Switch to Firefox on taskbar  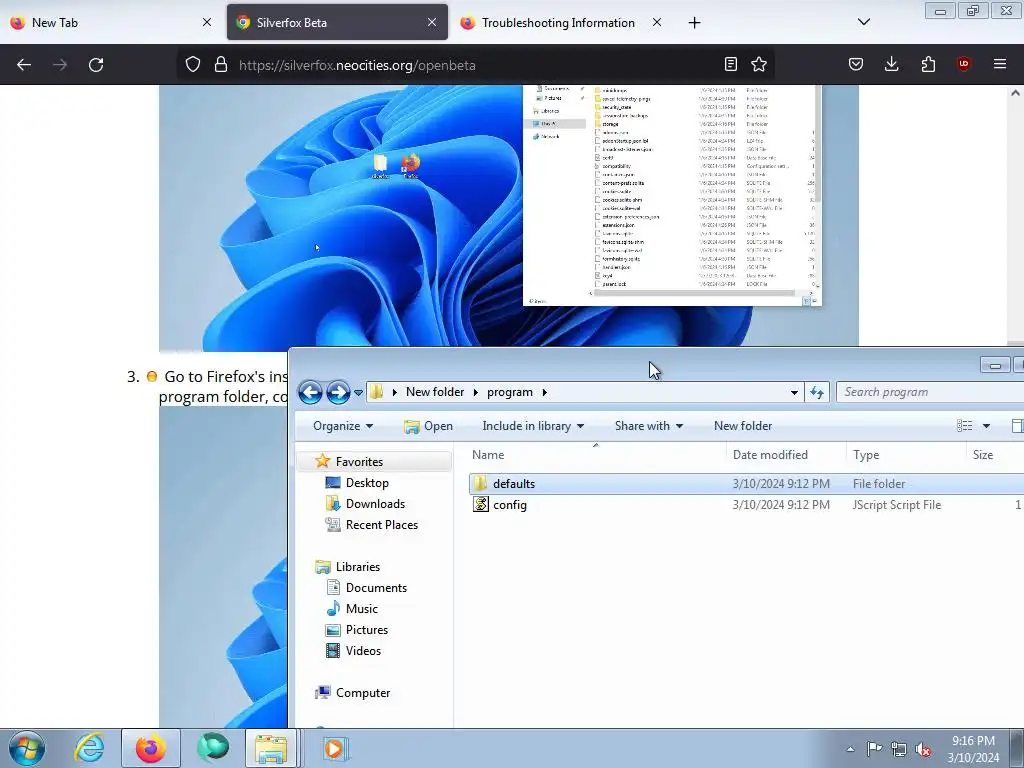tap(151, 748)
